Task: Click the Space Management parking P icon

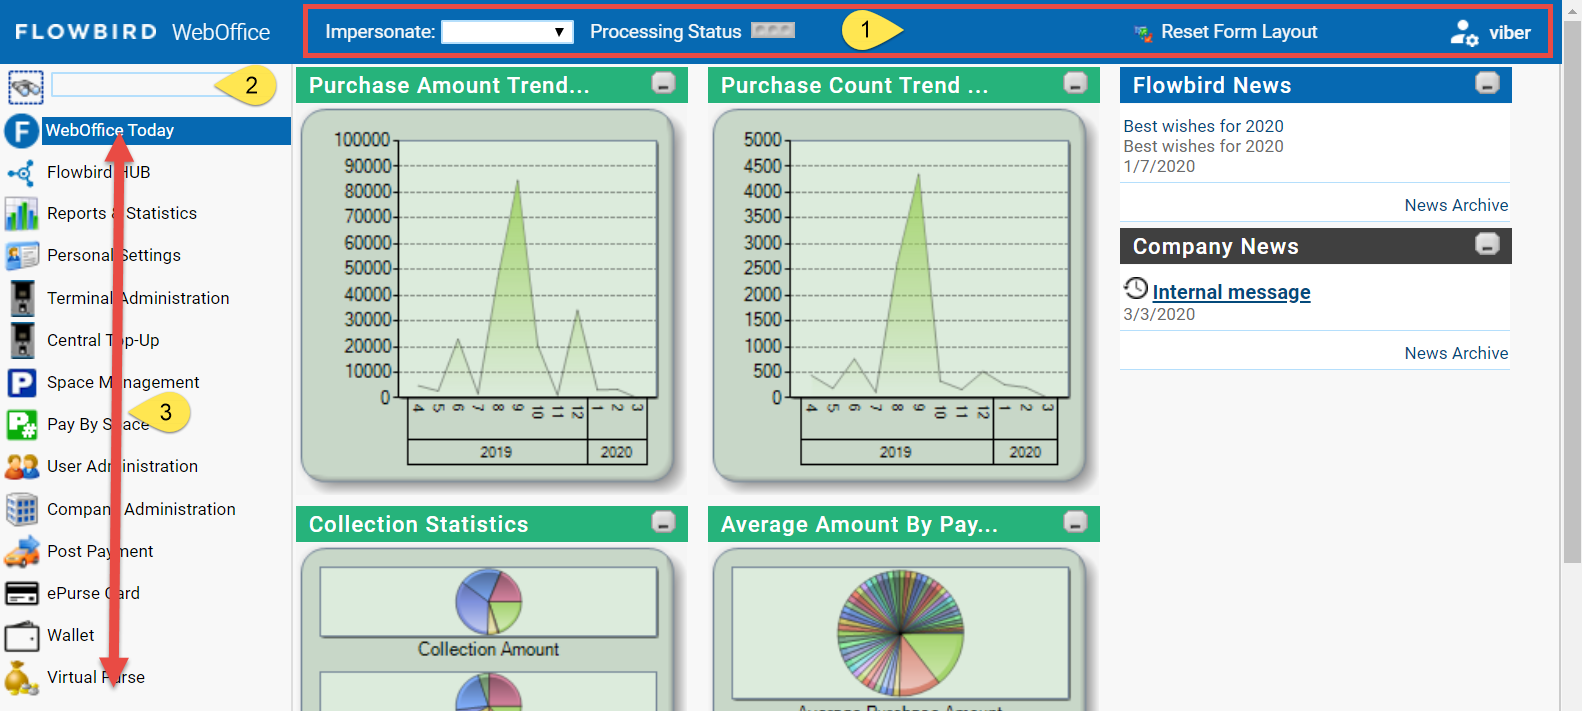Action: click(22, 383)
